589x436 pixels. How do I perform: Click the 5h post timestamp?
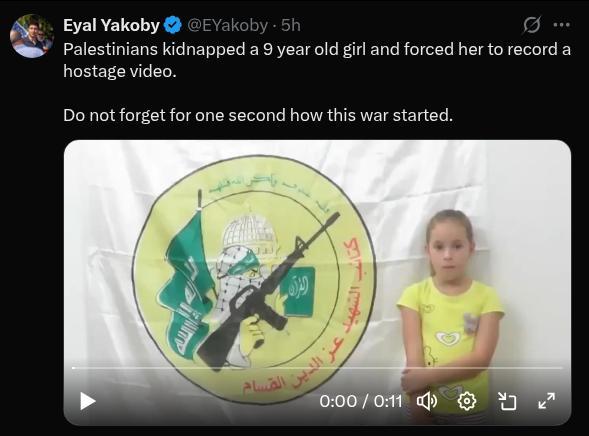point(291,25)
